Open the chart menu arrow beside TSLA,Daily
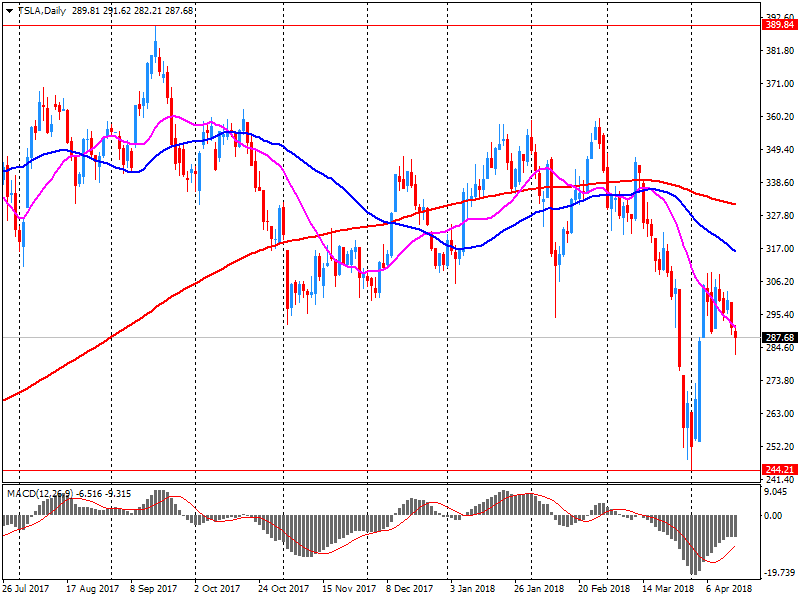 click(9, 11)
